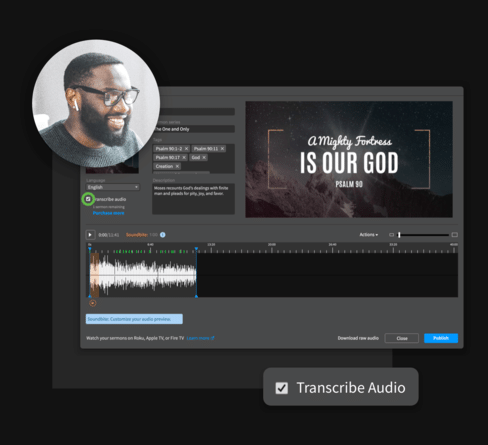Screen dimensions: 488x445
Task: Click the Publish button
Action: (441, 338)
